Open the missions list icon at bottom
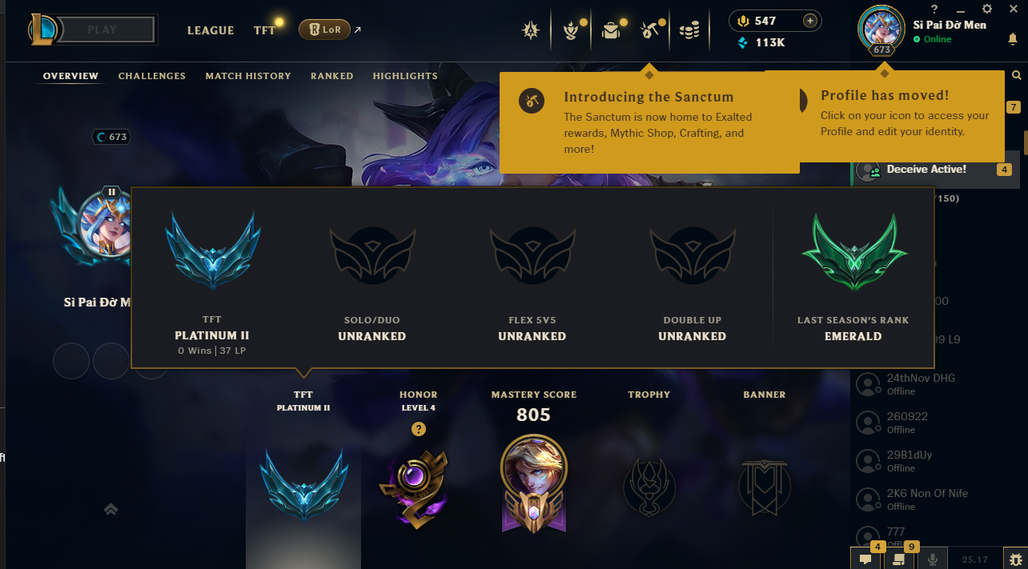This screenshot has width=1028, height=569. coord(899,559)
